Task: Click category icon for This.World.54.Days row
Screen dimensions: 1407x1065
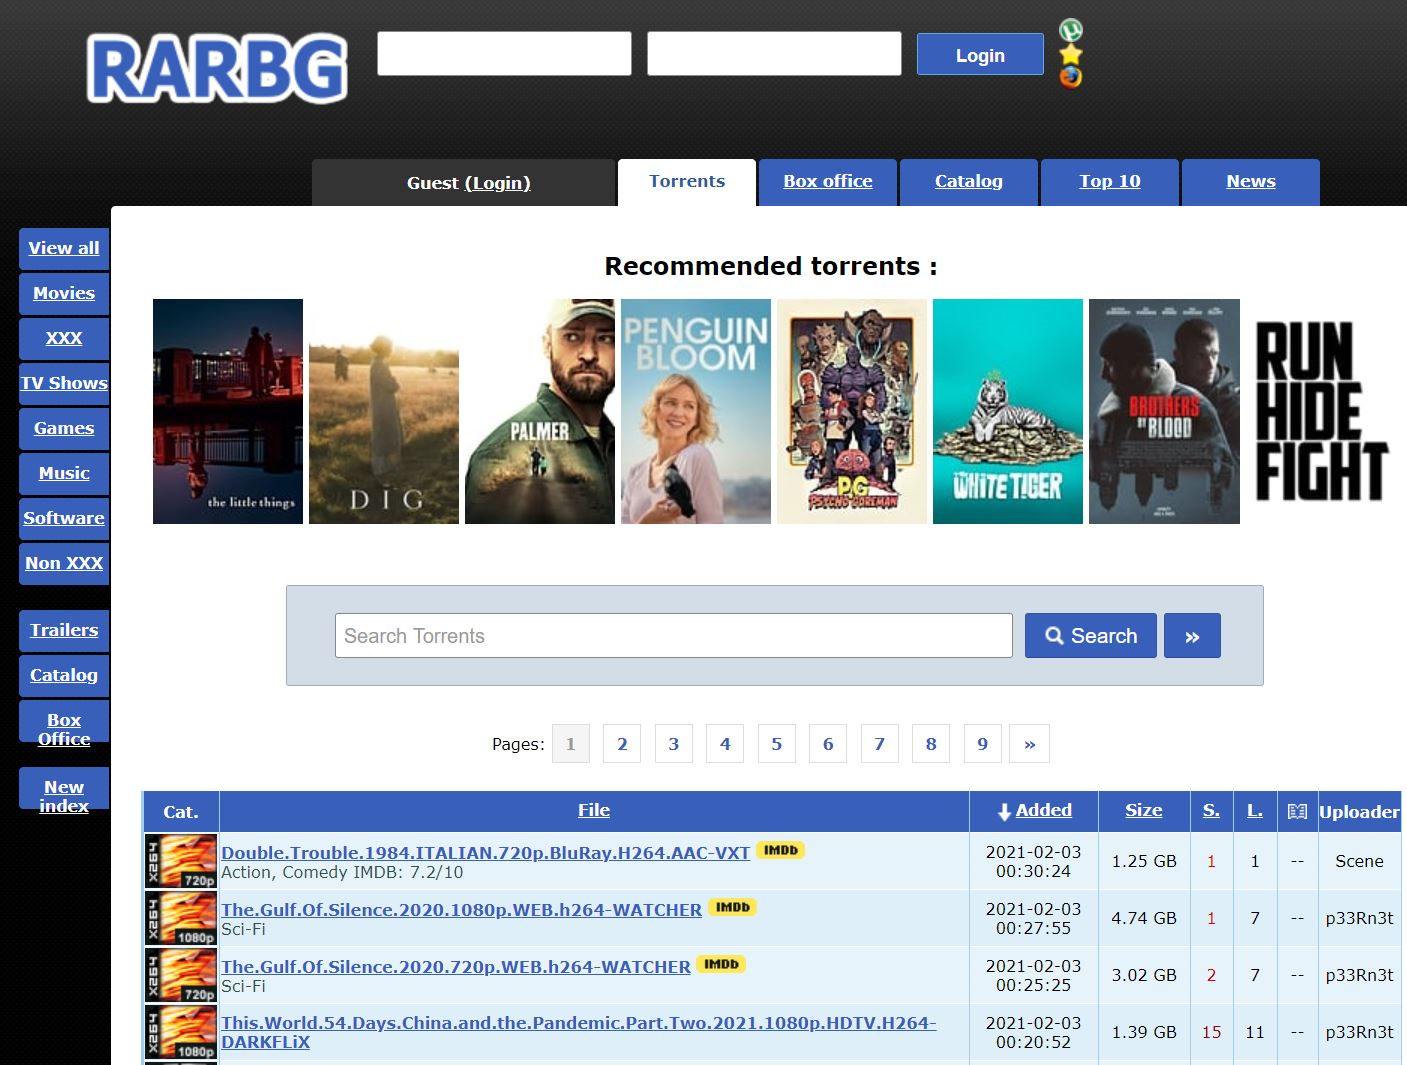Action: [x=181, y=1032]
